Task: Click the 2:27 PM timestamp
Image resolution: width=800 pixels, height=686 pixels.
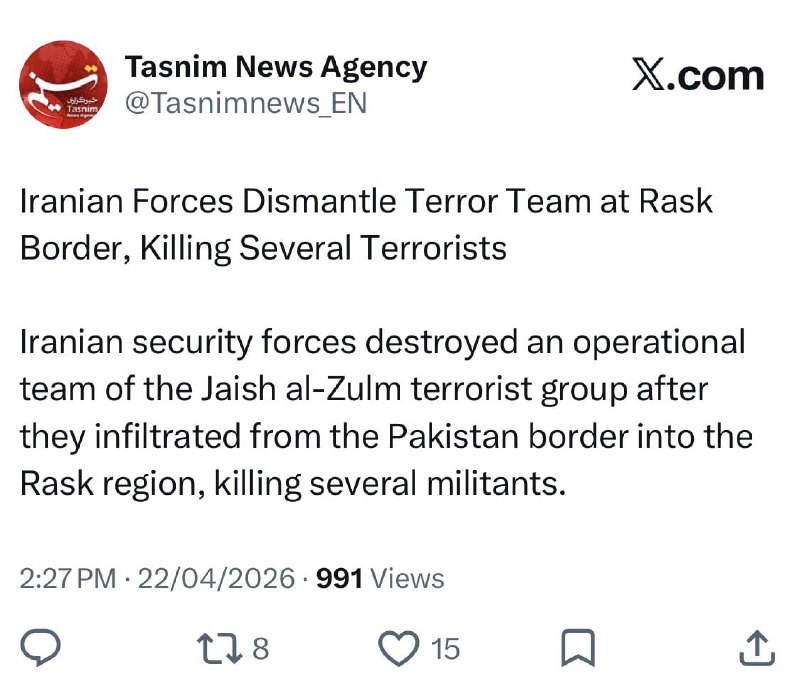Action: [67, 578]
